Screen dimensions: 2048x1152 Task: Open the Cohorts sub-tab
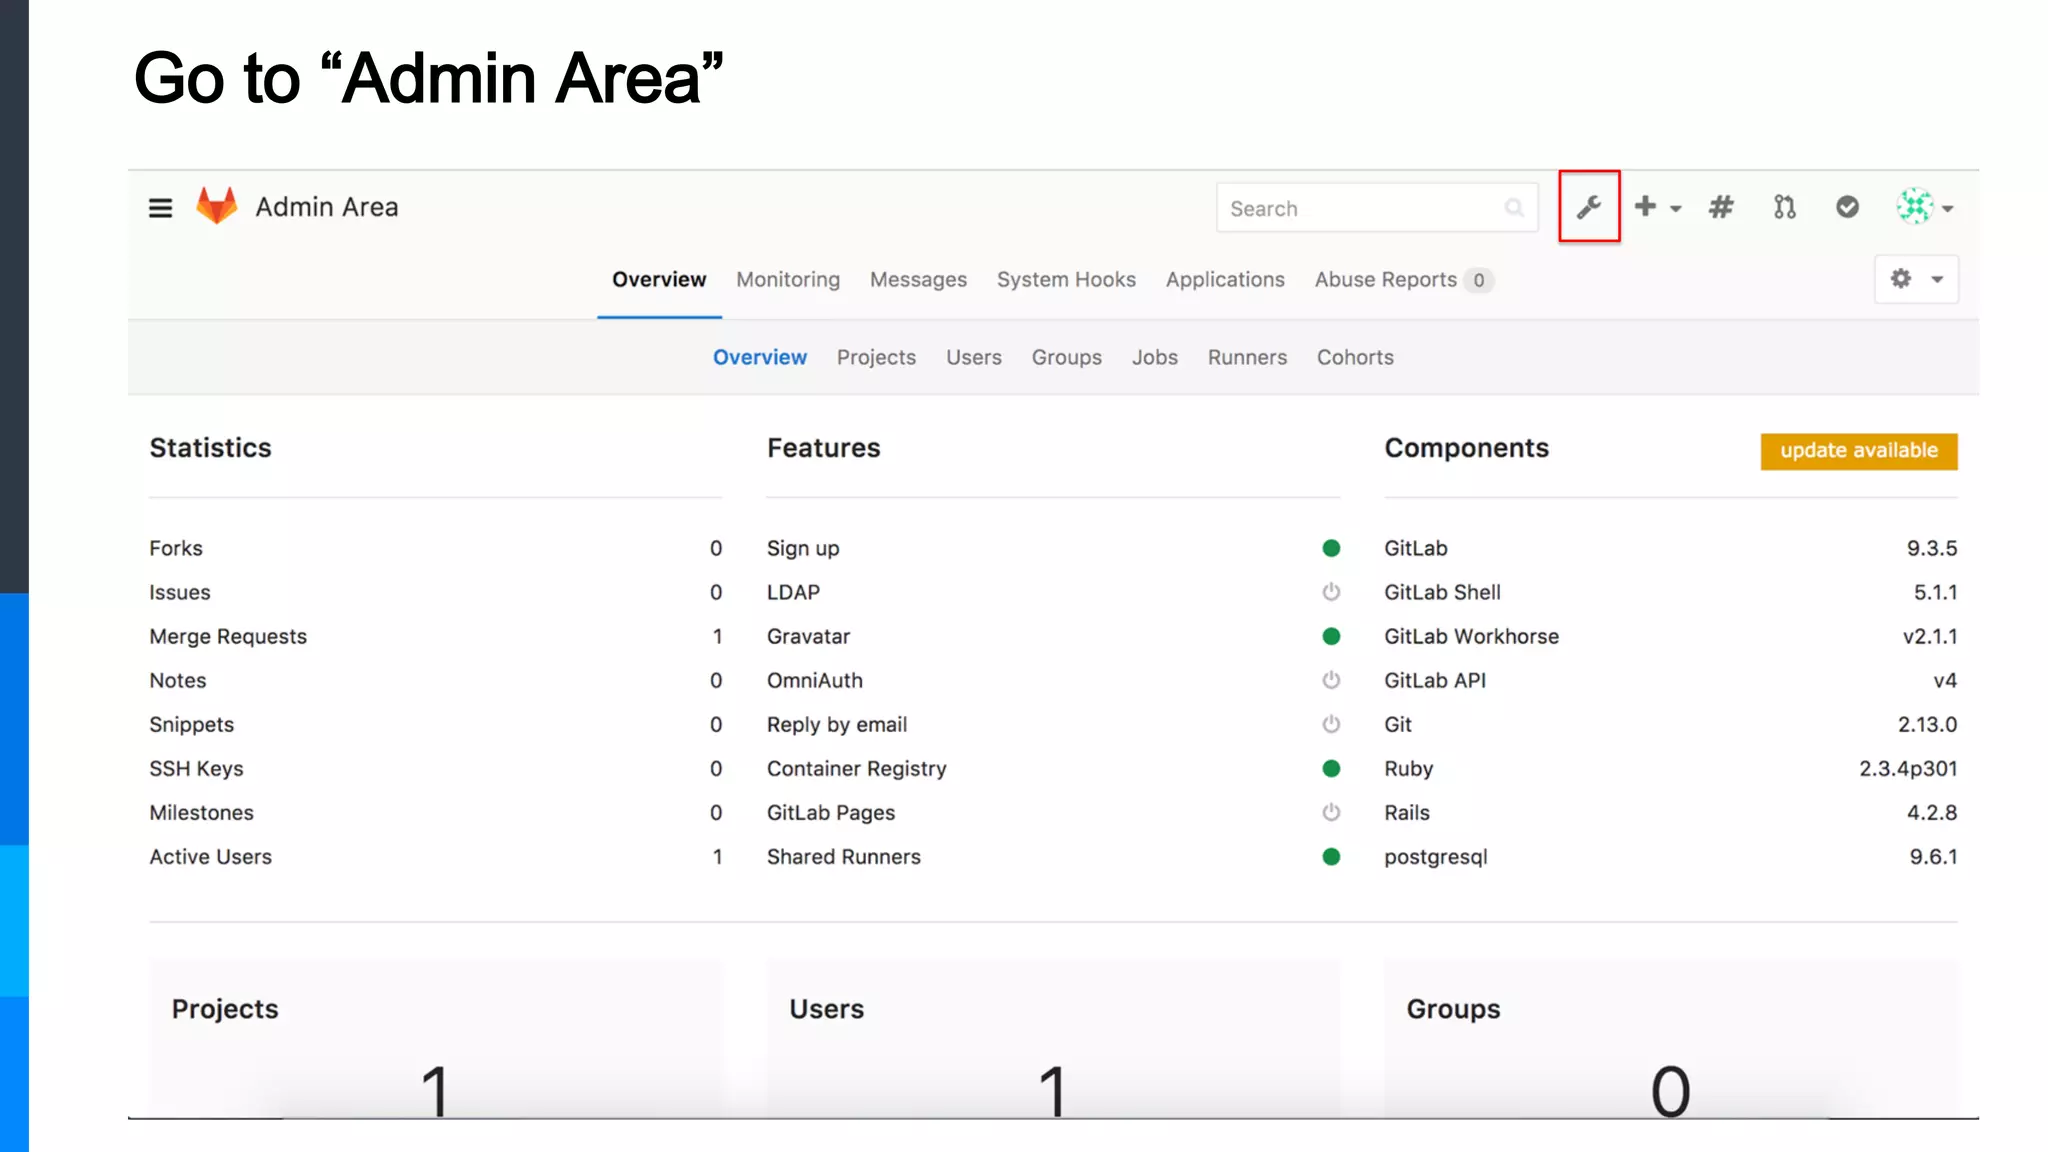click(x=1355, y=357)
